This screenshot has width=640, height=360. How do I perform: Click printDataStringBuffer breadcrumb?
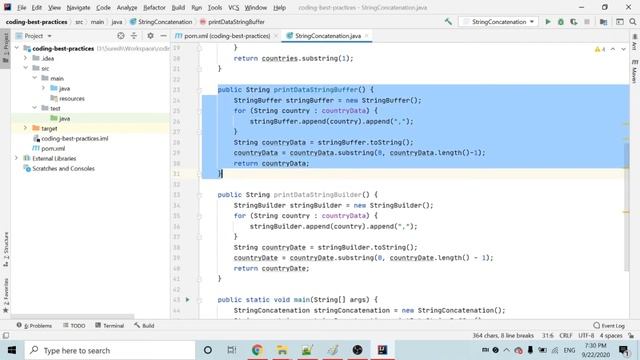[x=232, y=22]
